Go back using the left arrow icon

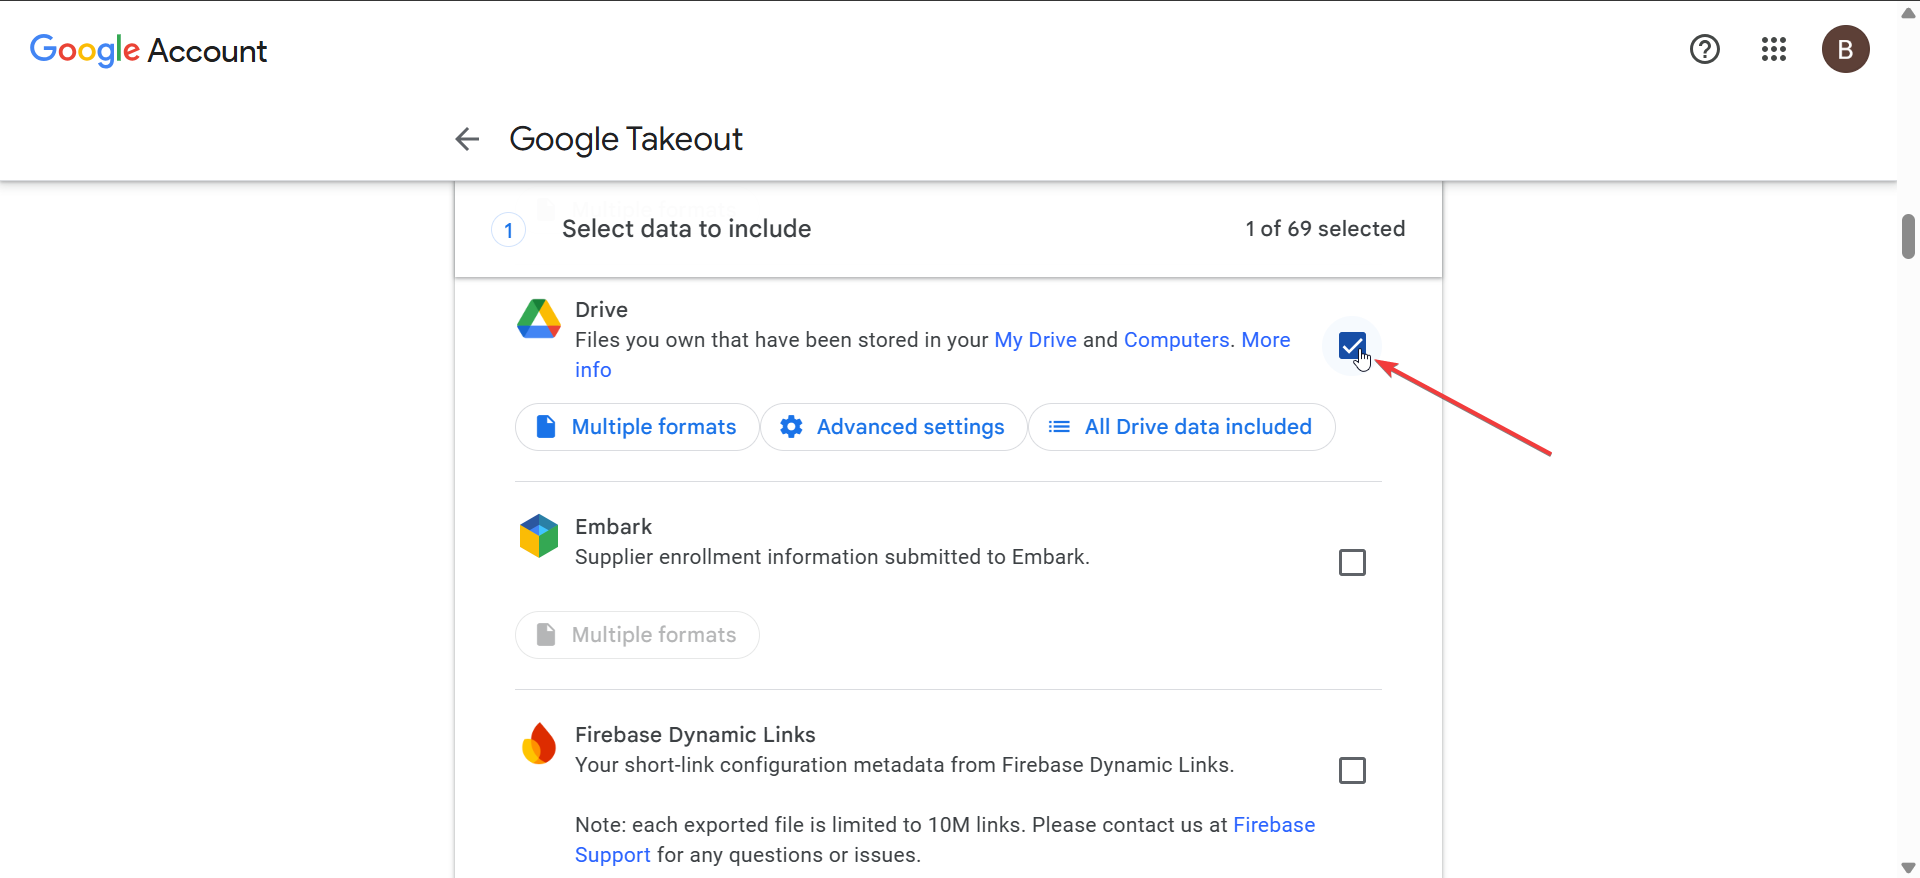pos(467,139)
